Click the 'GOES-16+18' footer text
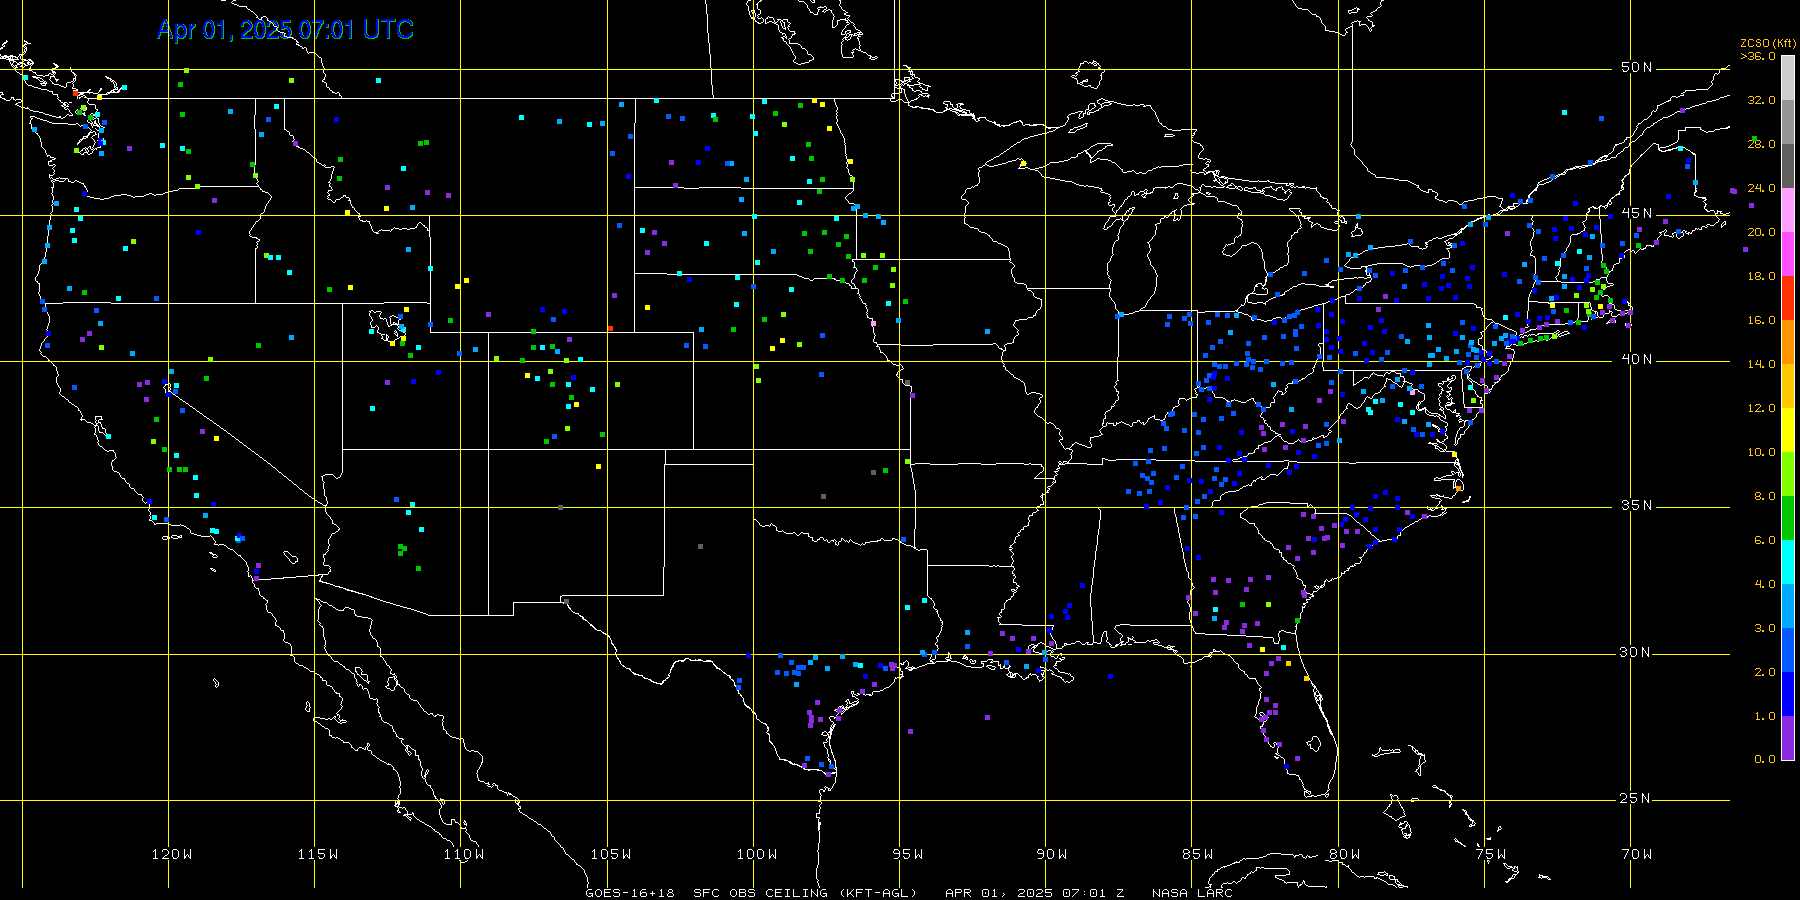Image resolution: width=1800 pixels, height=900 pixels. pos(630,893)
